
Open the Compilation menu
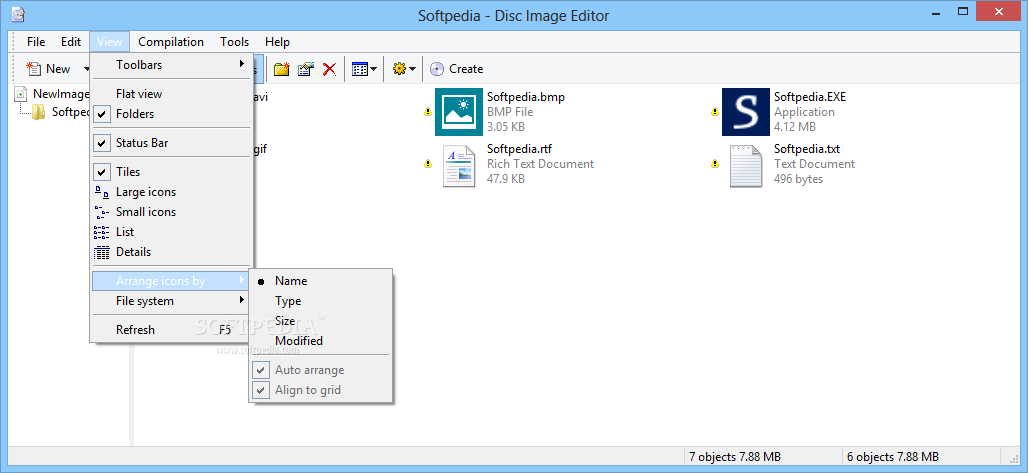point(171,42)
